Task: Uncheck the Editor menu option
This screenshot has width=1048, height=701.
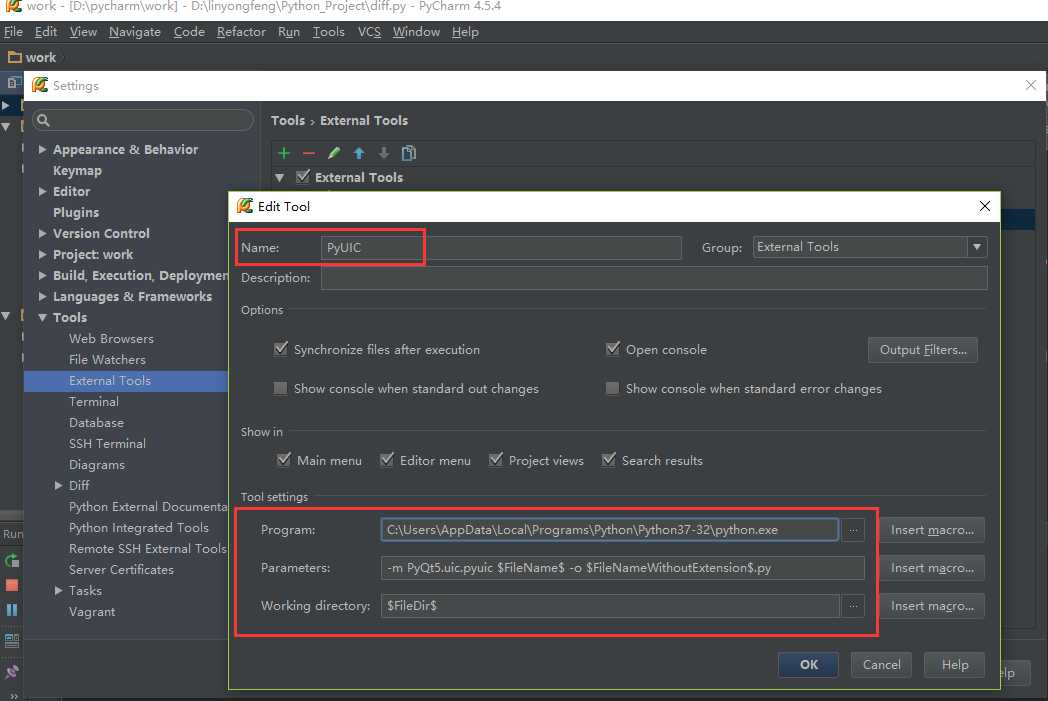Action: (386, 460)
